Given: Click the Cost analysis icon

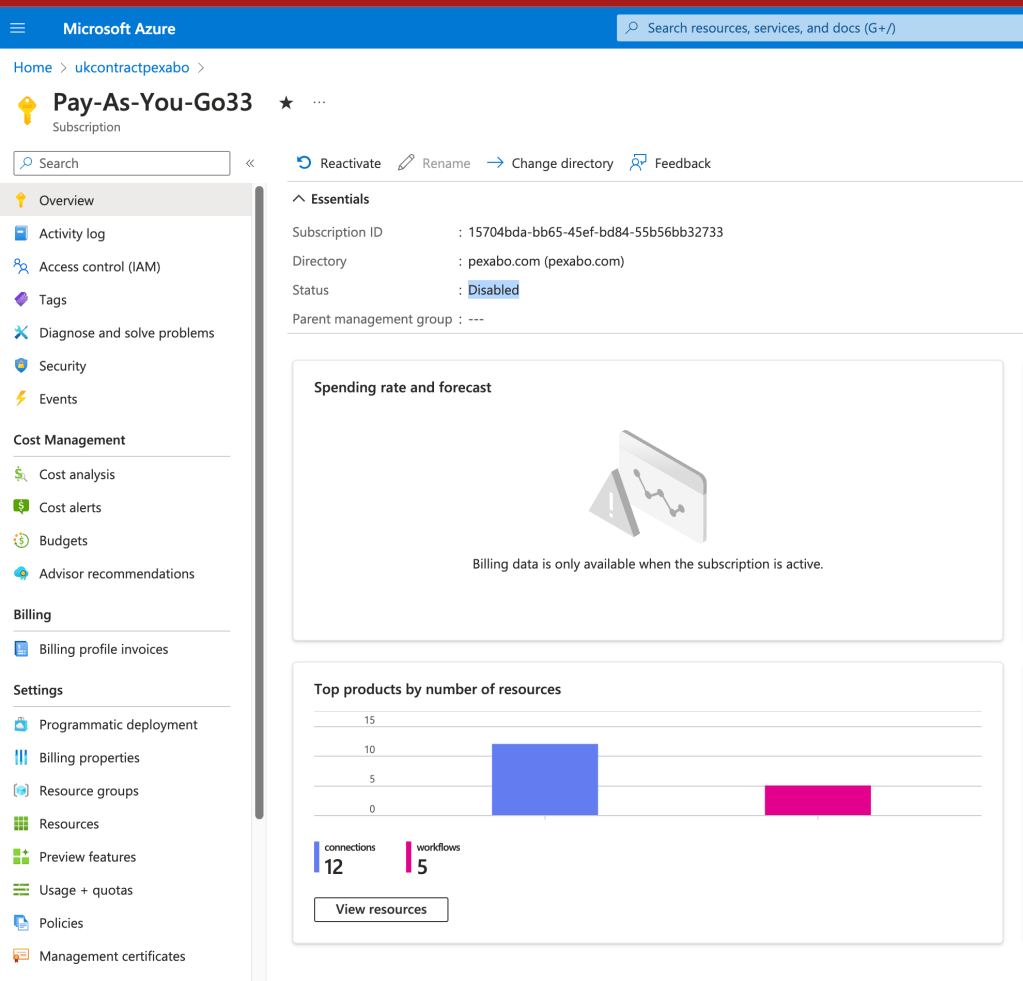Looking at the screenshot, I should pos(21,474).
